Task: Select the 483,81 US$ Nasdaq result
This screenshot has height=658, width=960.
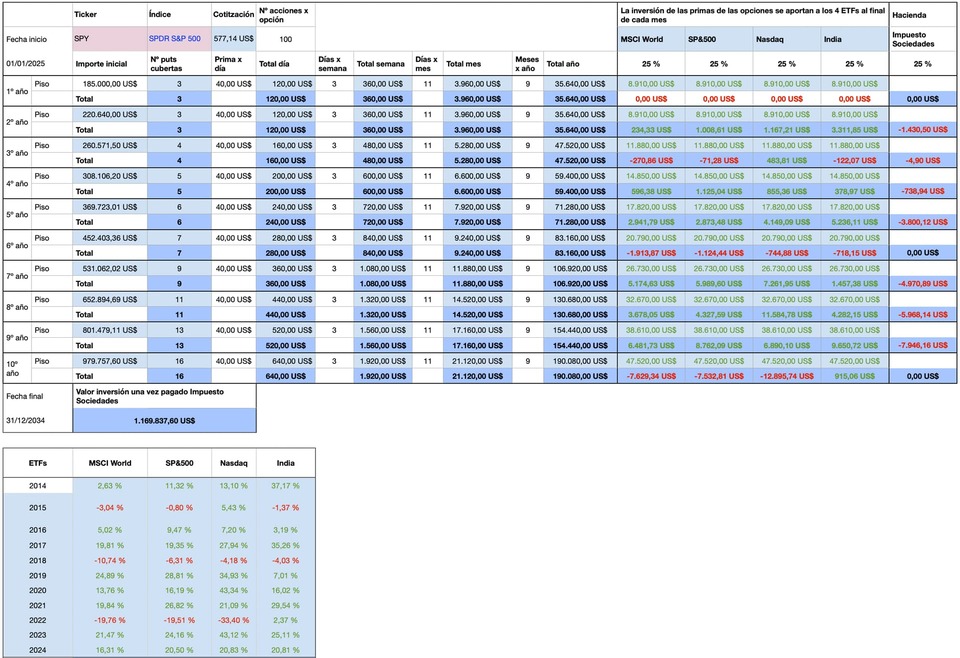Action: click(787, 160)
